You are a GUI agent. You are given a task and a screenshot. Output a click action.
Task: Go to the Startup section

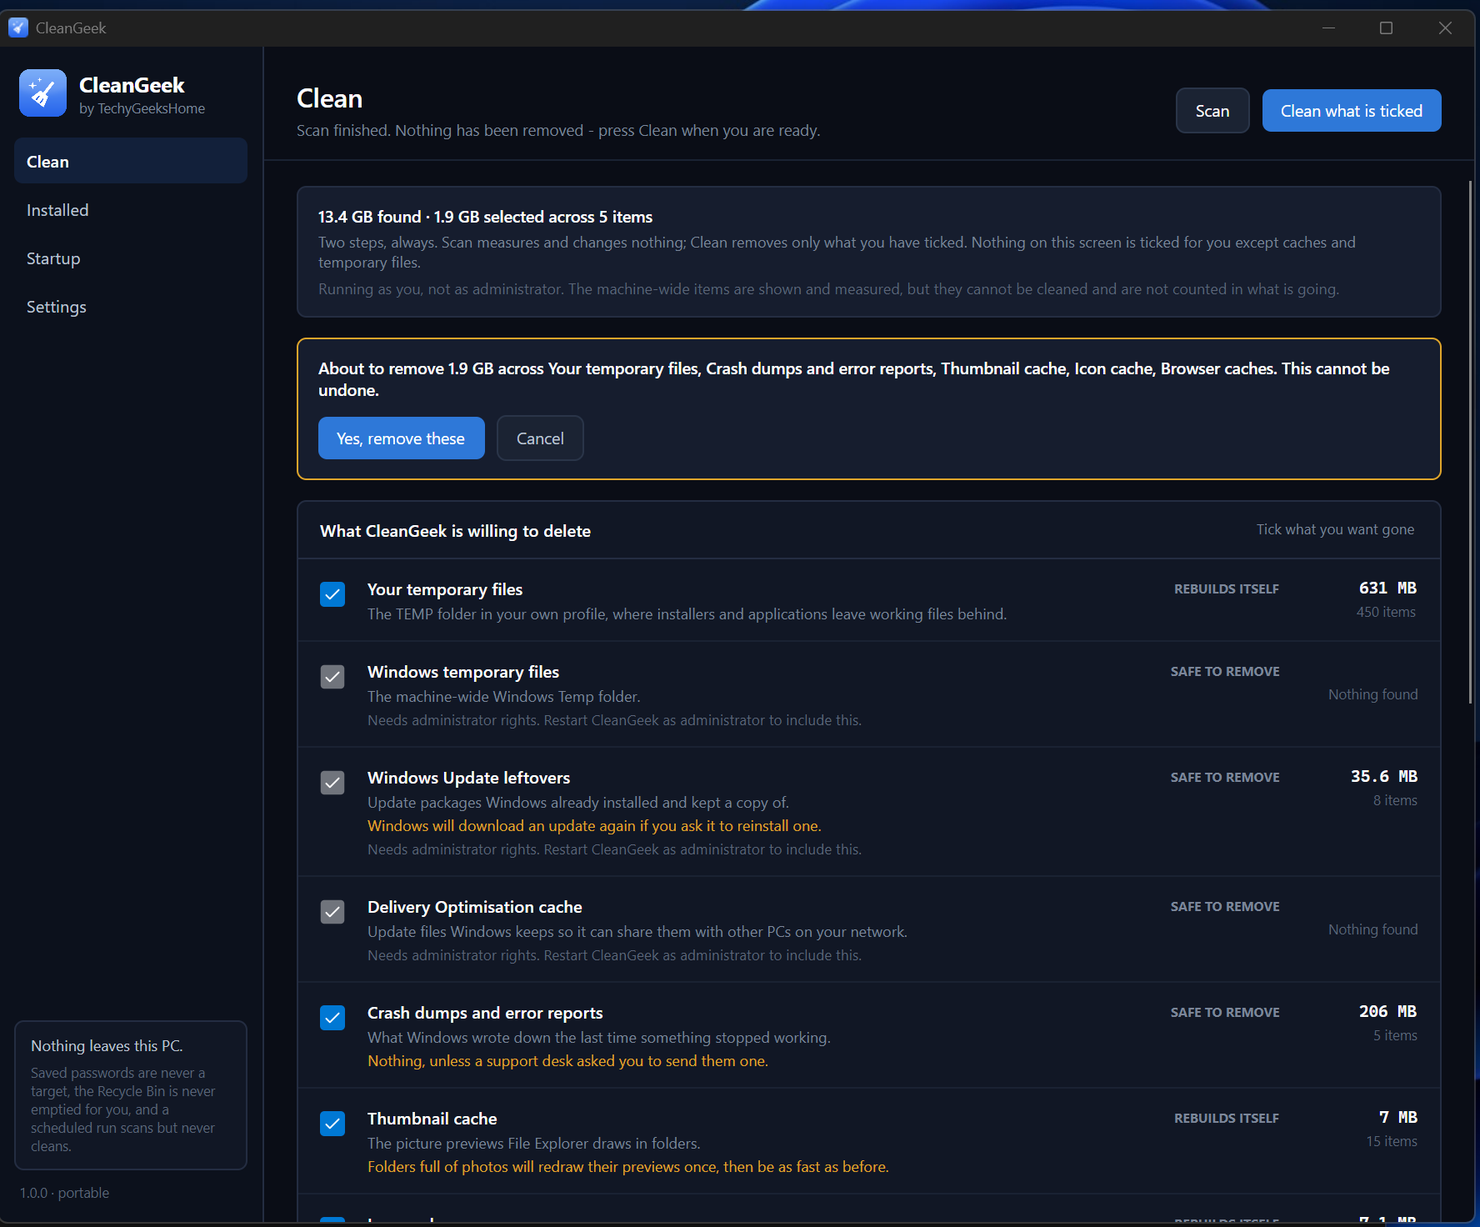click(130, 258)
